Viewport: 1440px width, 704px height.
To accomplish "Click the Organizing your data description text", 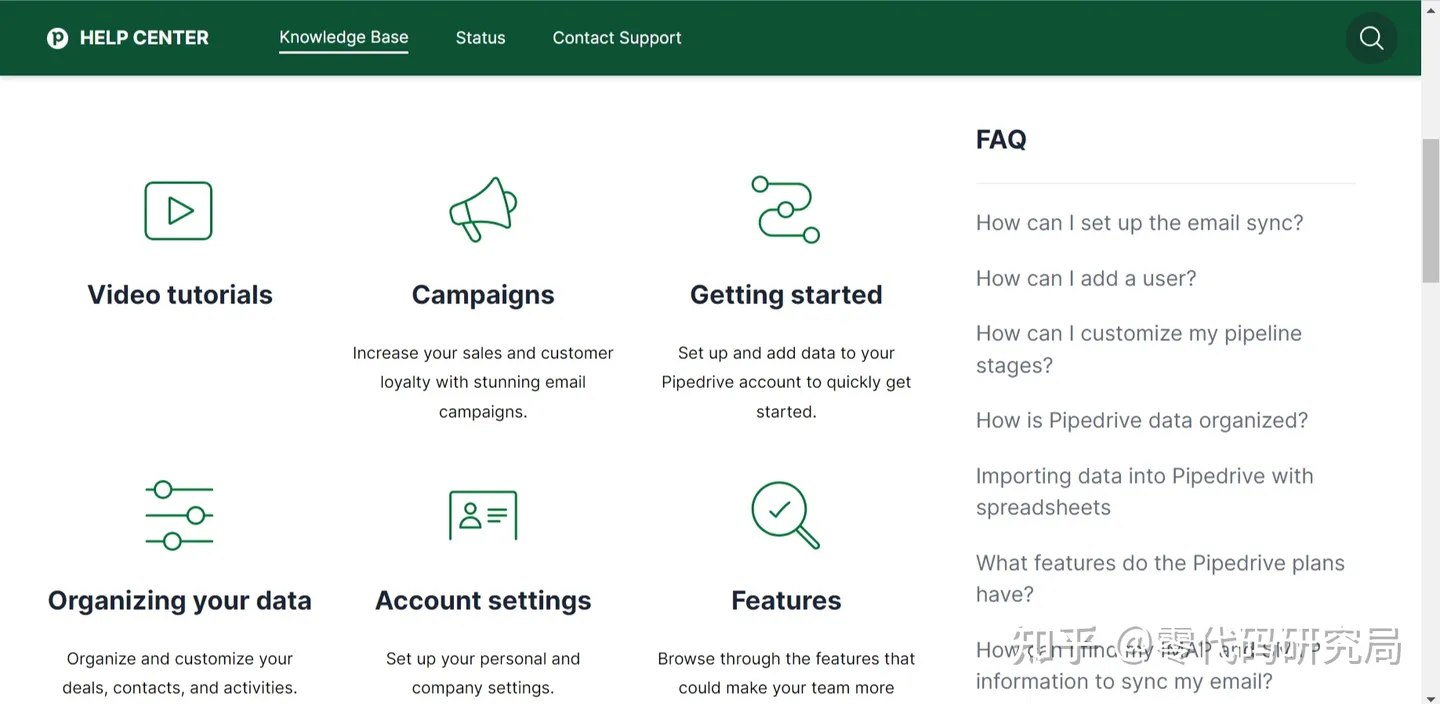I will (x=180, y=673).
